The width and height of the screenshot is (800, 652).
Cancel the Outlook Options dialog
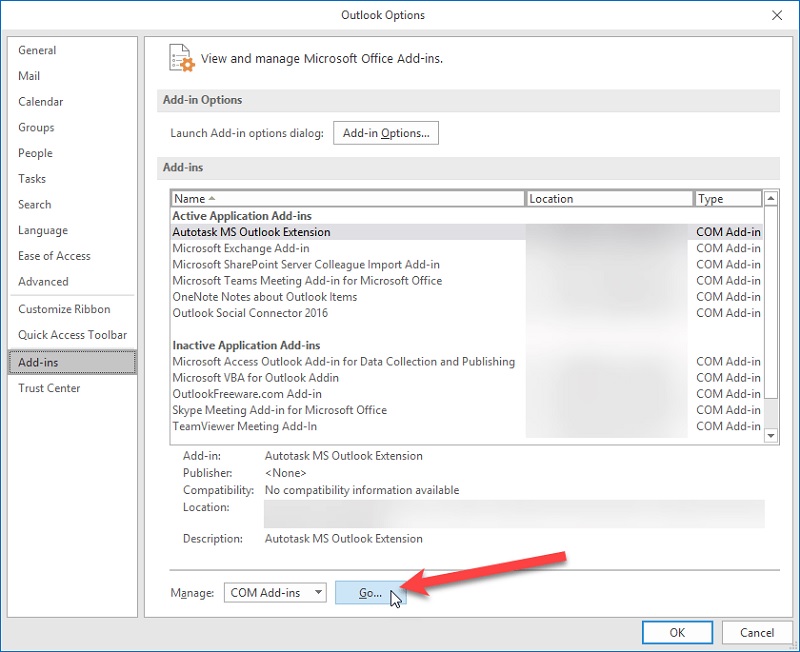[757, 632]
